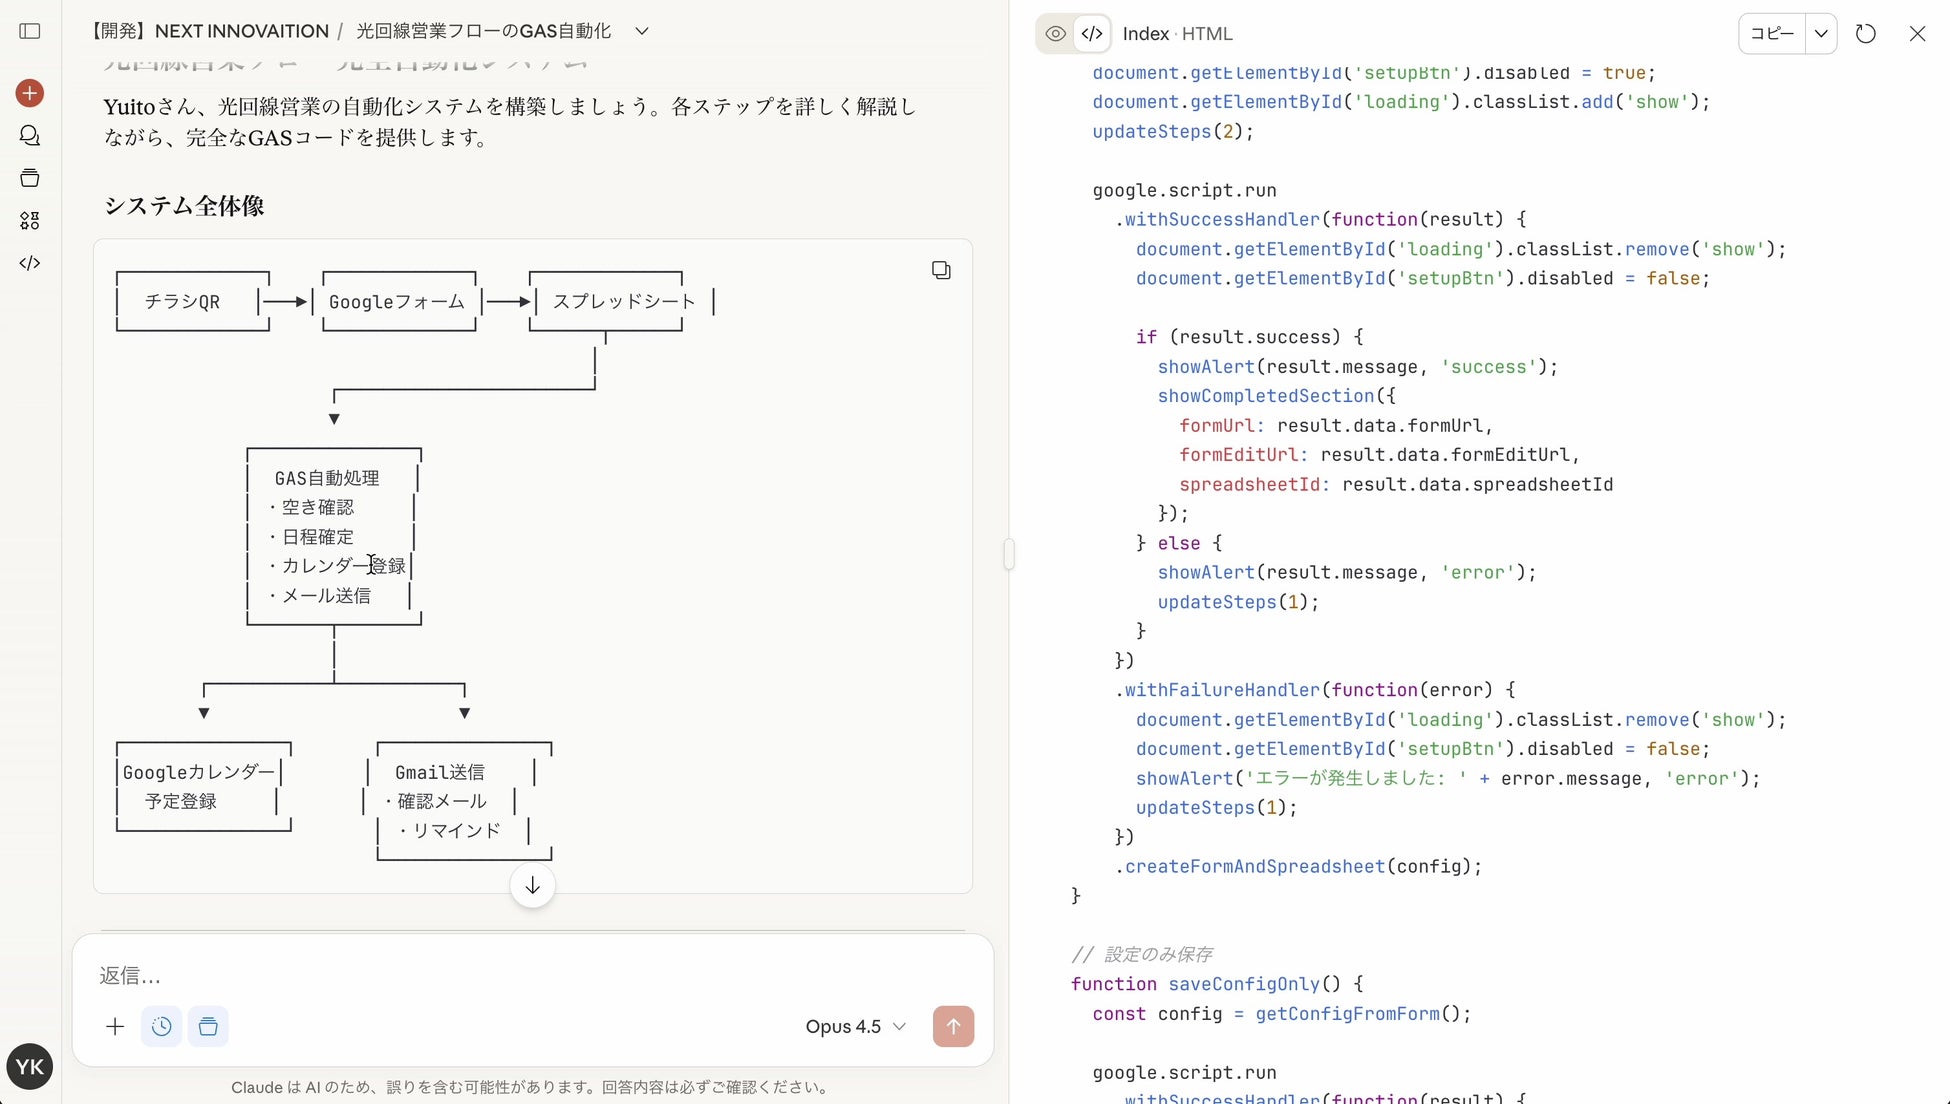Open the projects icon in the sidebar
This screenshot has height=1104, width=1950.
[30, 178]
